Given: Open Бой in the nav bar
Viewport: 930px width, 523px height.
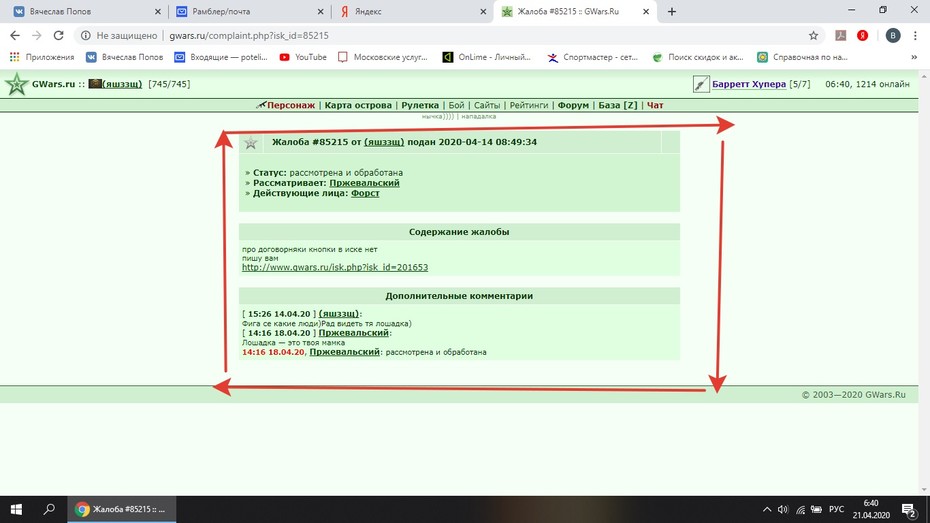Looking at the screenshot, I should click(x=456, y=105).
